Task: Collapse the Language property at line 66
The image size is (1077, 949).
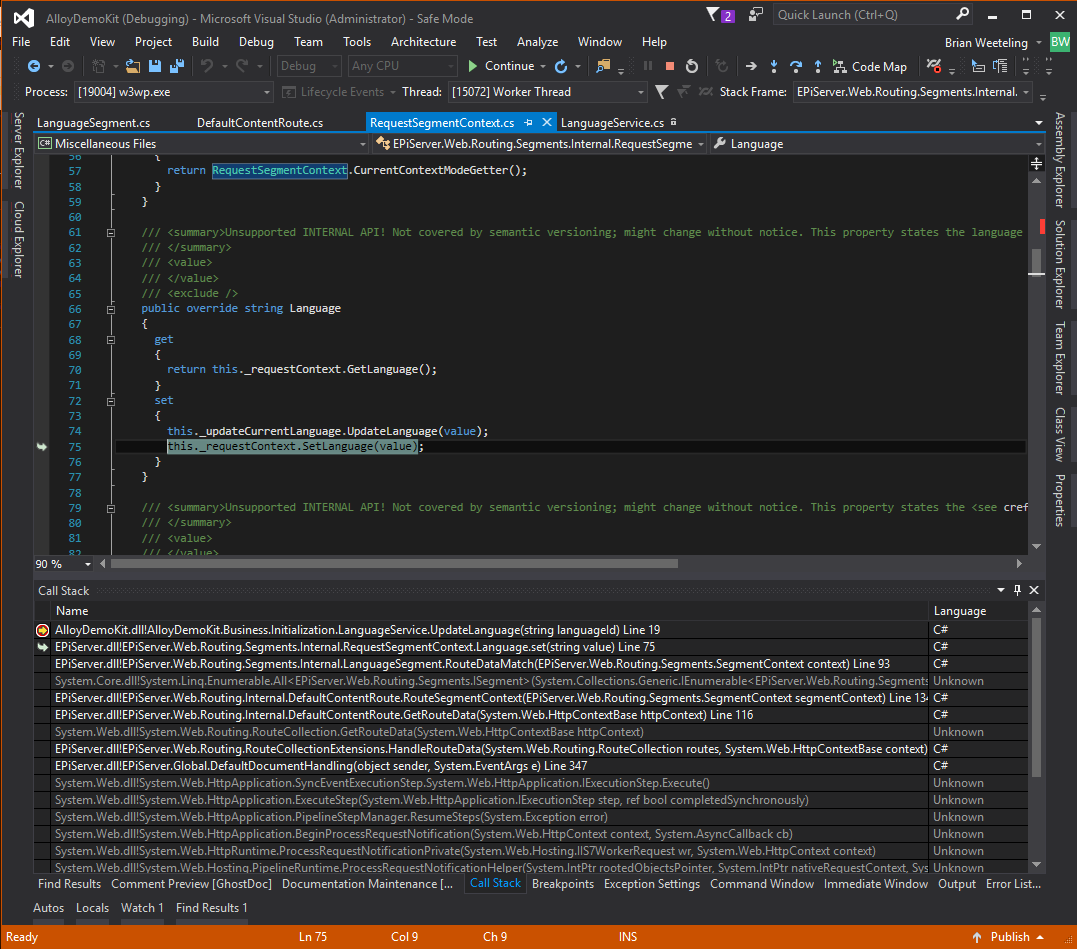Action: [x=111, y=309]
